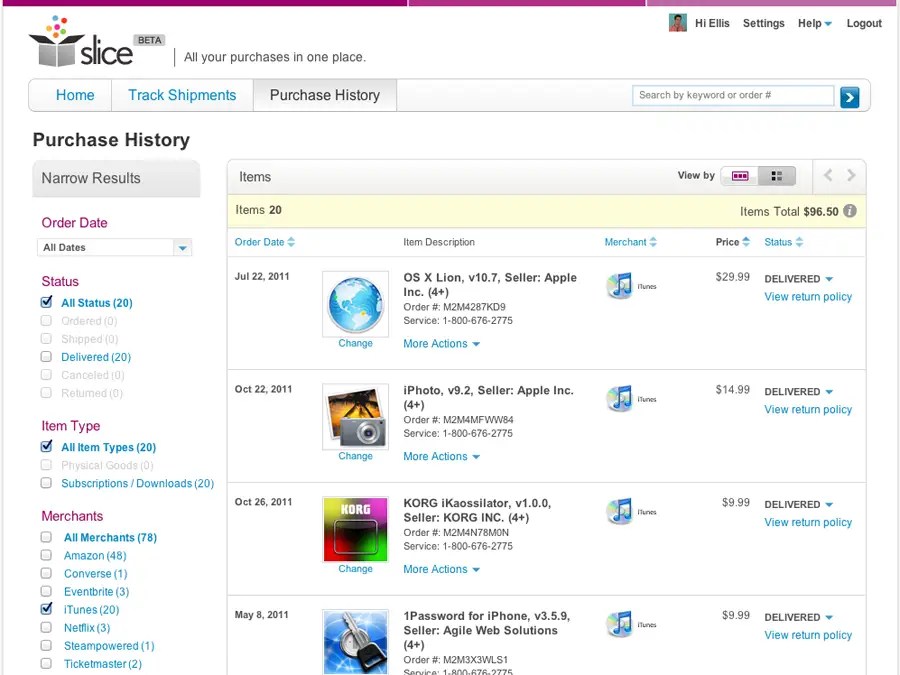This screenshot has width=900, height=675.
Task: Open the Track Shipments tab
Action: coord(182,95)
